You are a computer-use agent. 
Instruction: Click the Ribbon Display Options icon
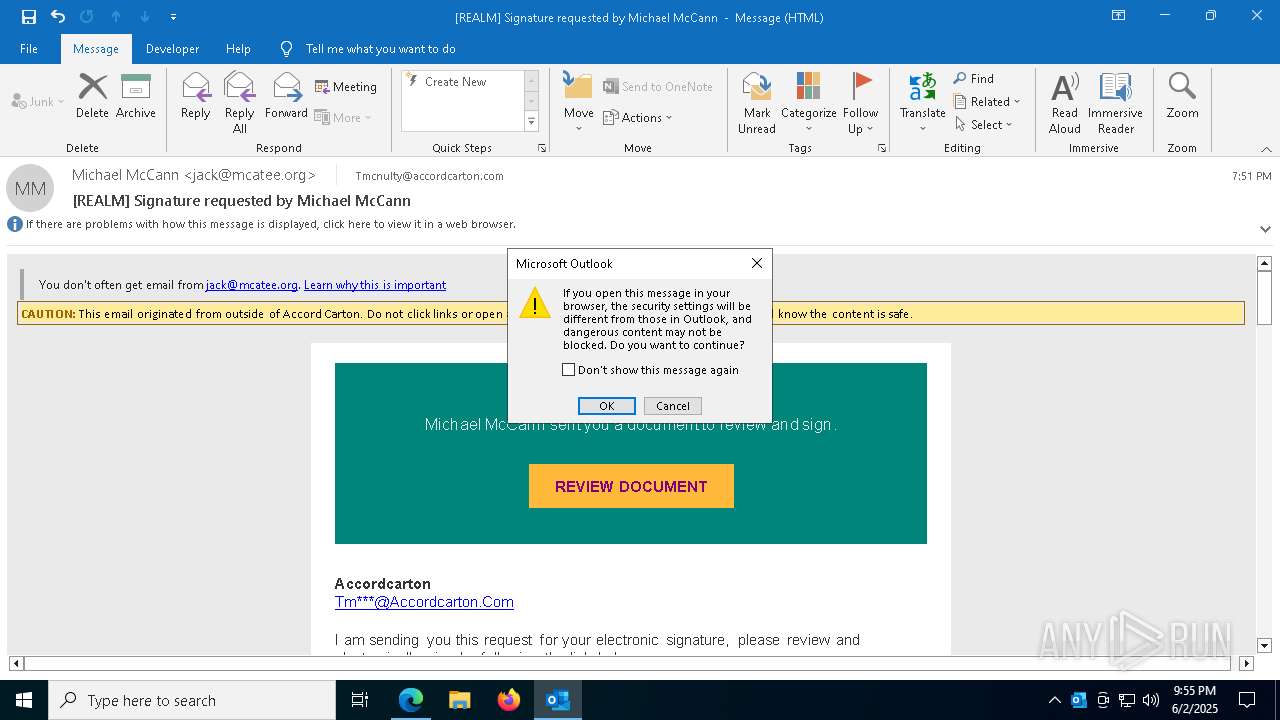point(1119,16)
